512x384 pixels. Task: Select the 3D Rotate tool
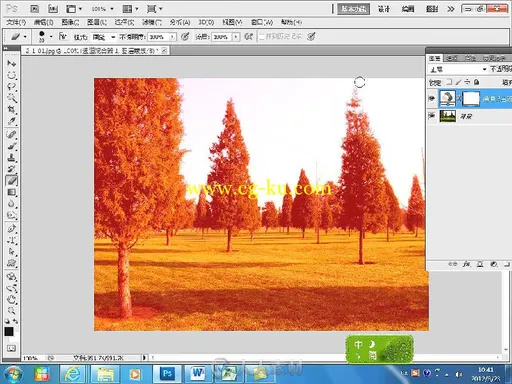click(x=12, y=277)
